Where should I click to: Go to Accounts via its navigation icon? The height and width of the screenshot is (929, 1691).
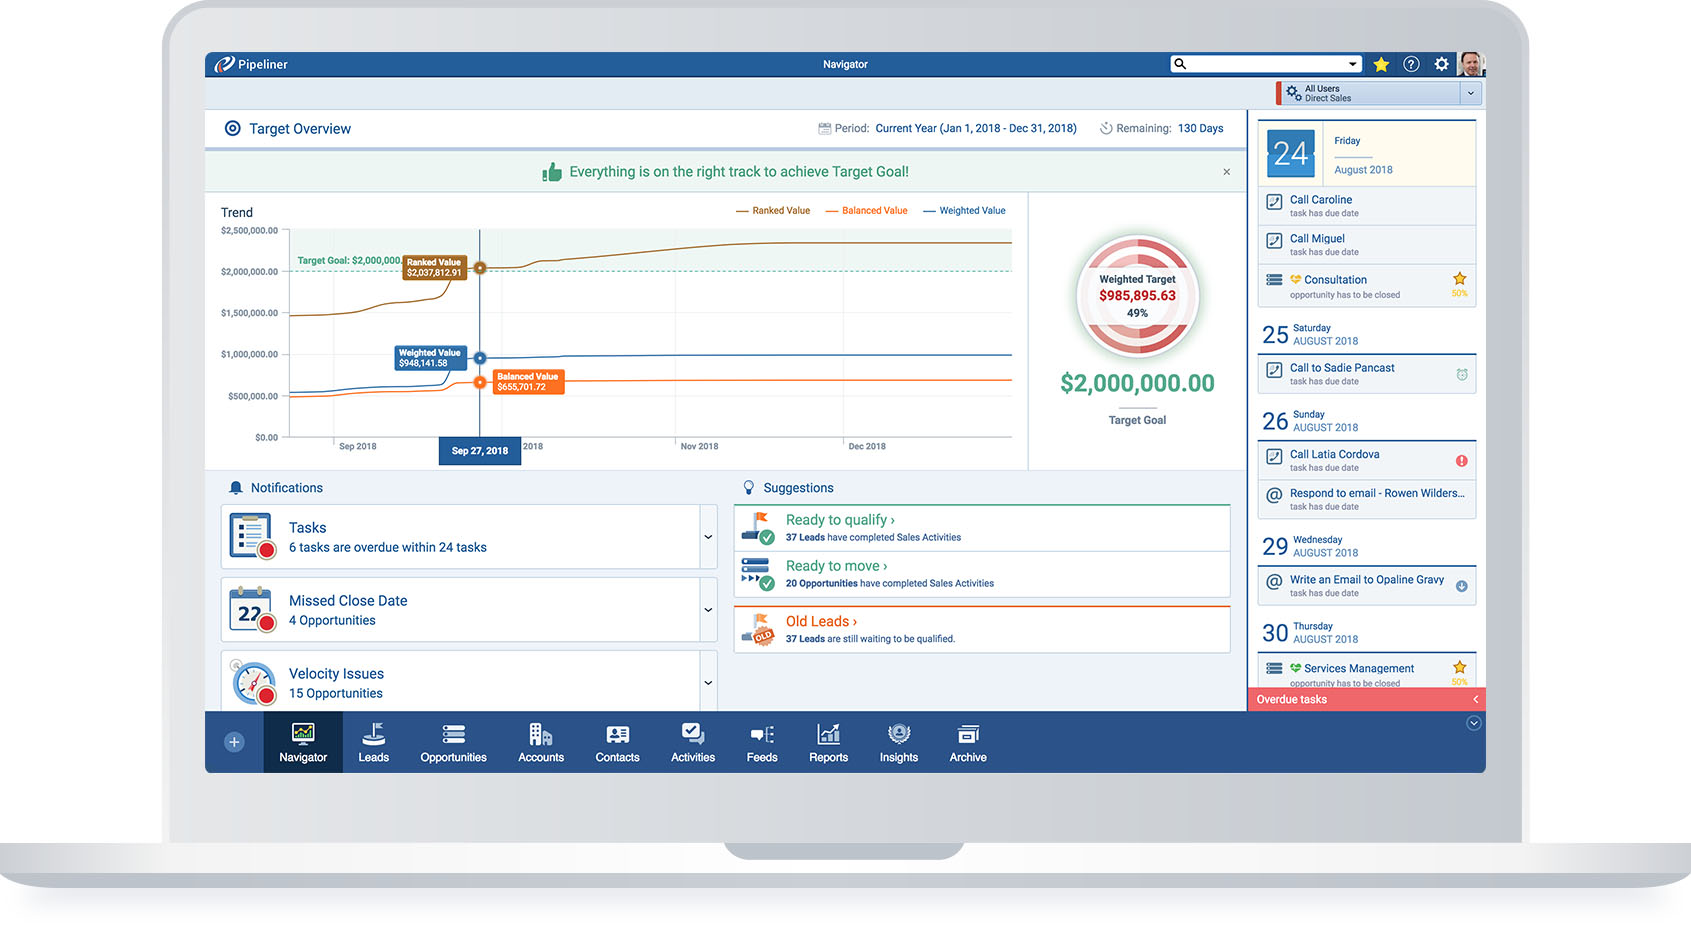540,742
